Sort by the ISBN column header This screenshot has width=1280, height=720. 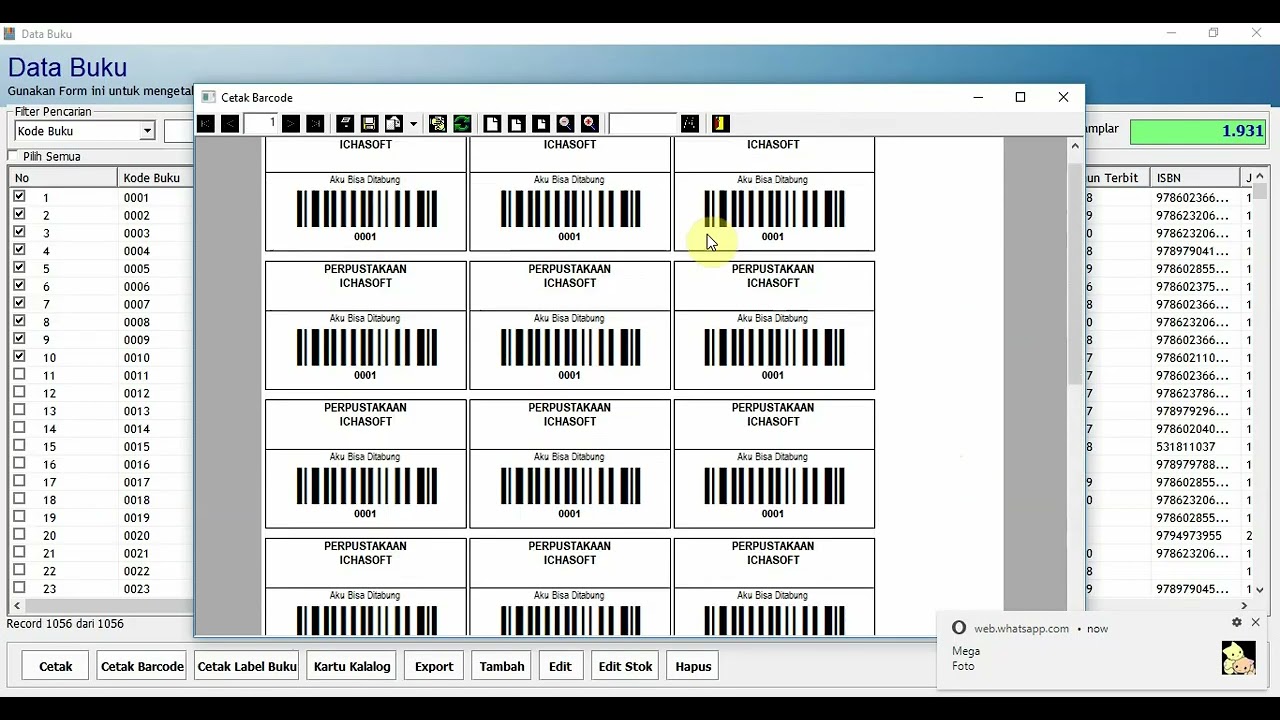tap(1195, 178)
